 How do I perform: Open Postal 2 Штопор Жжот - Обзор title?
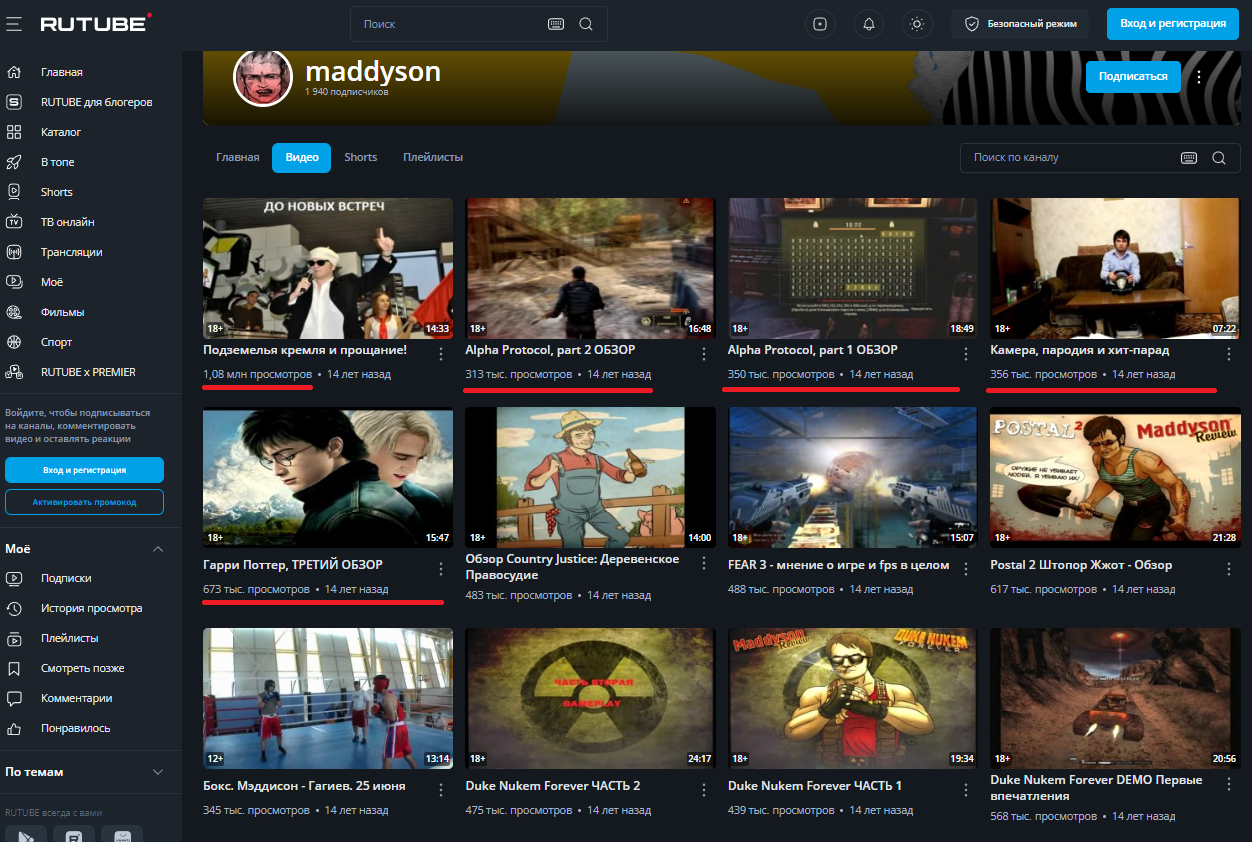1081,565
